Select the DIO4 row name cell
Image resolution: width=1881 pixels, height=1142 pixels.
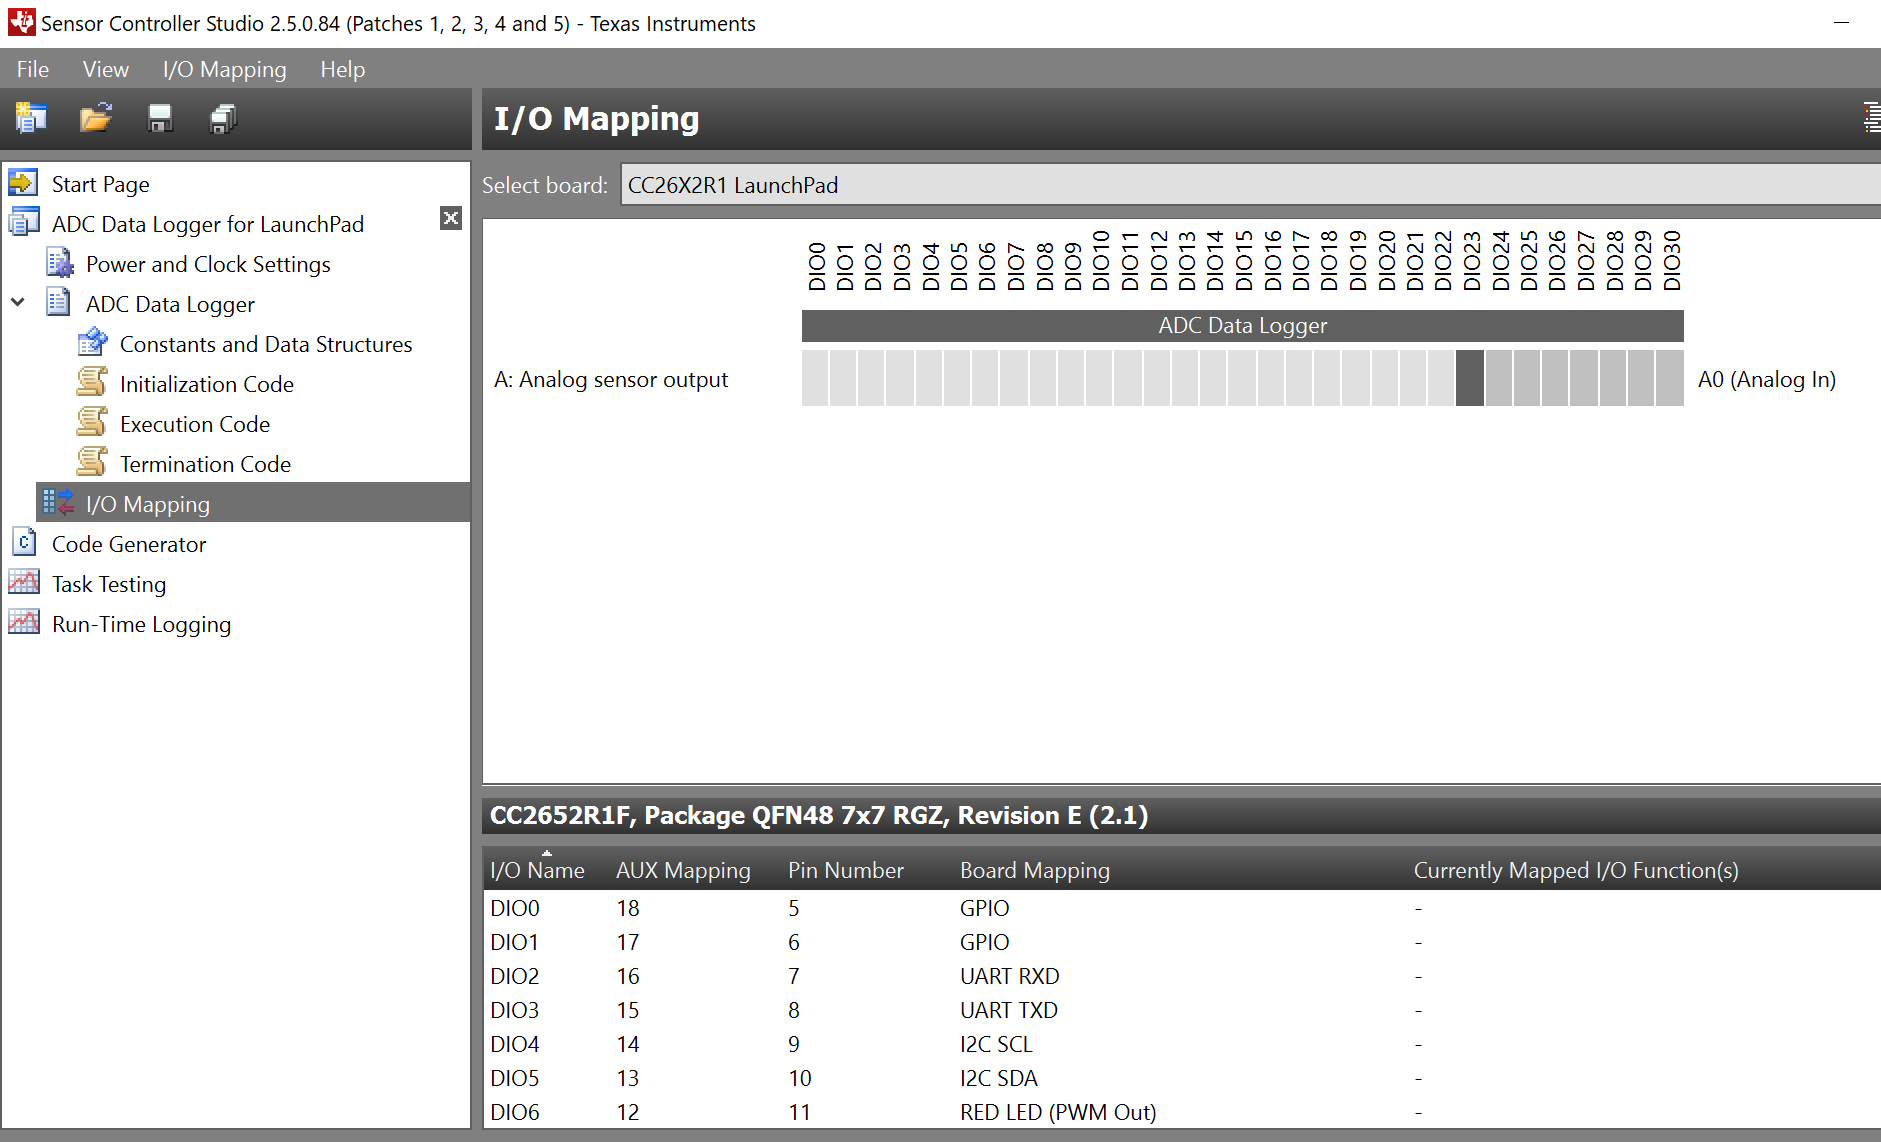[x=515, y=1044]
